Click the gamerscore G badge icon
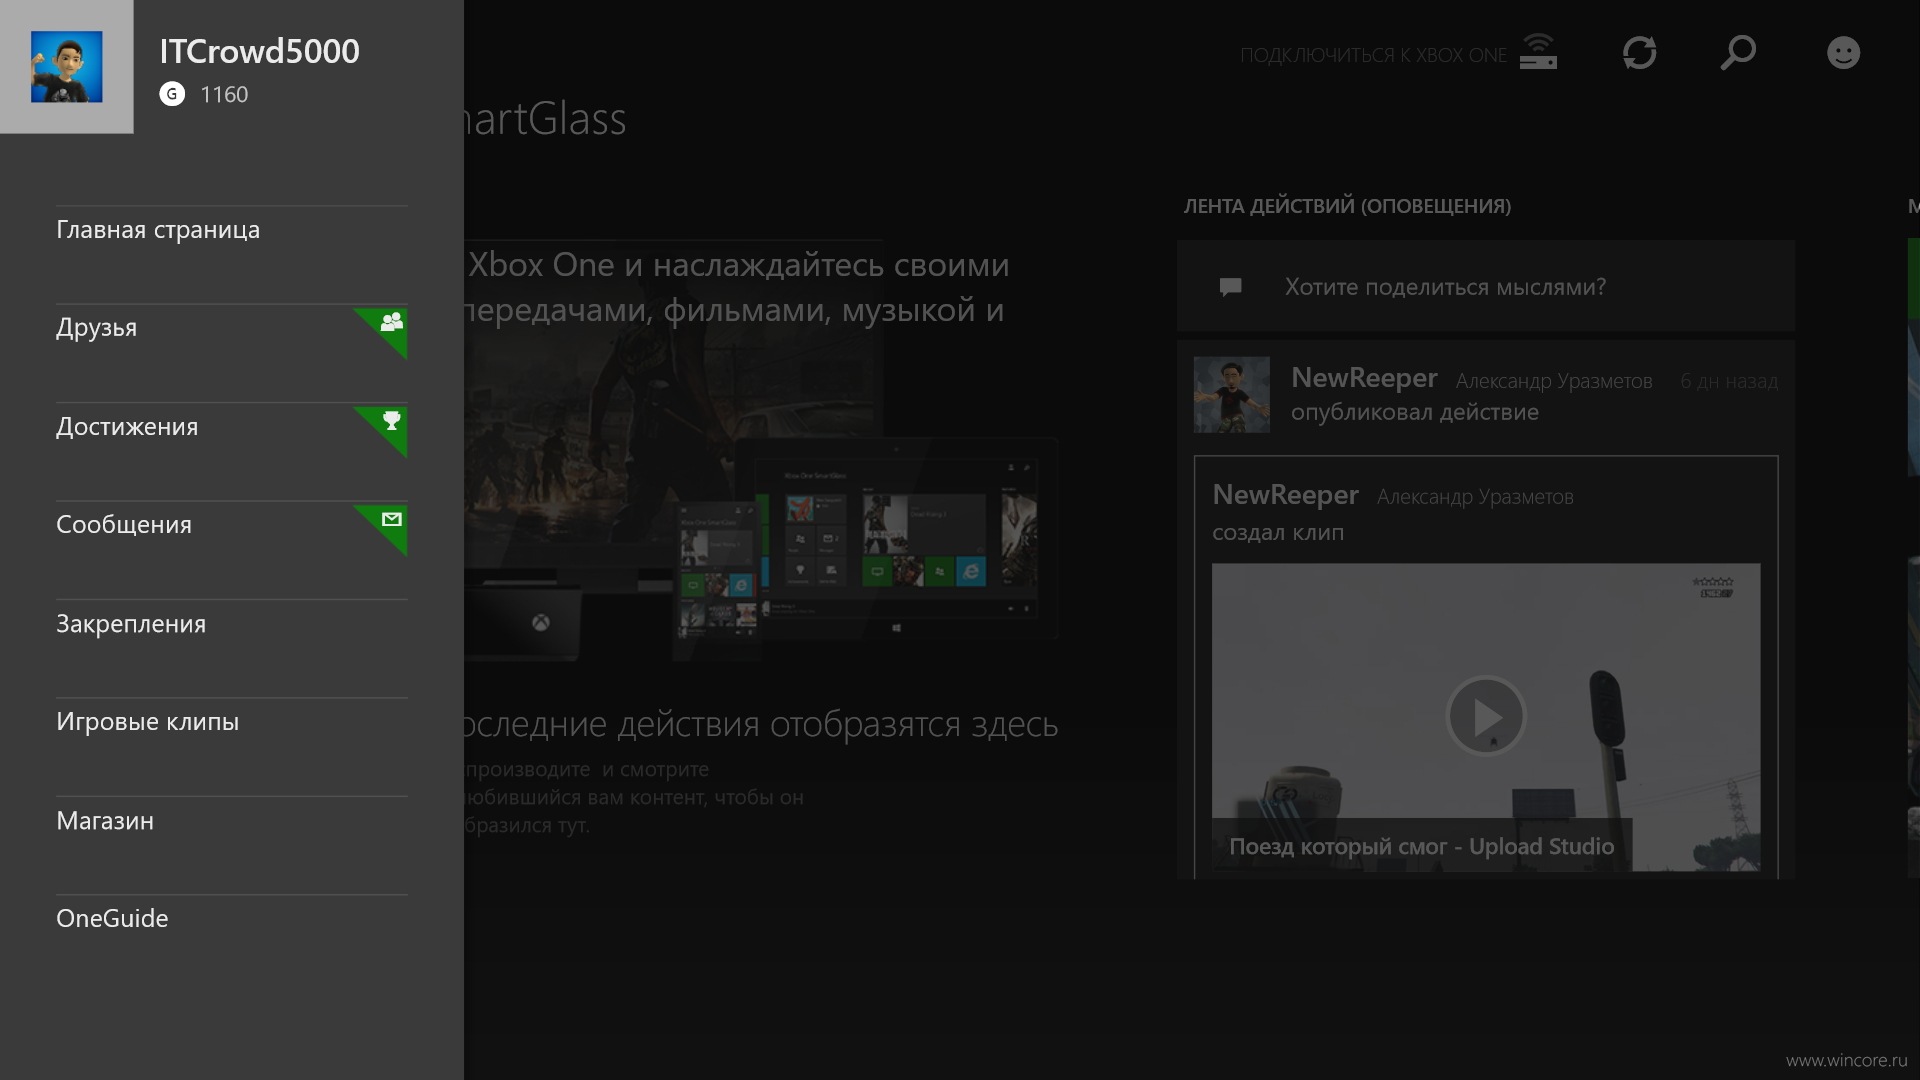Image resolution: width=1920 pixels, height=1080 pixels. [x=172, y=94]
